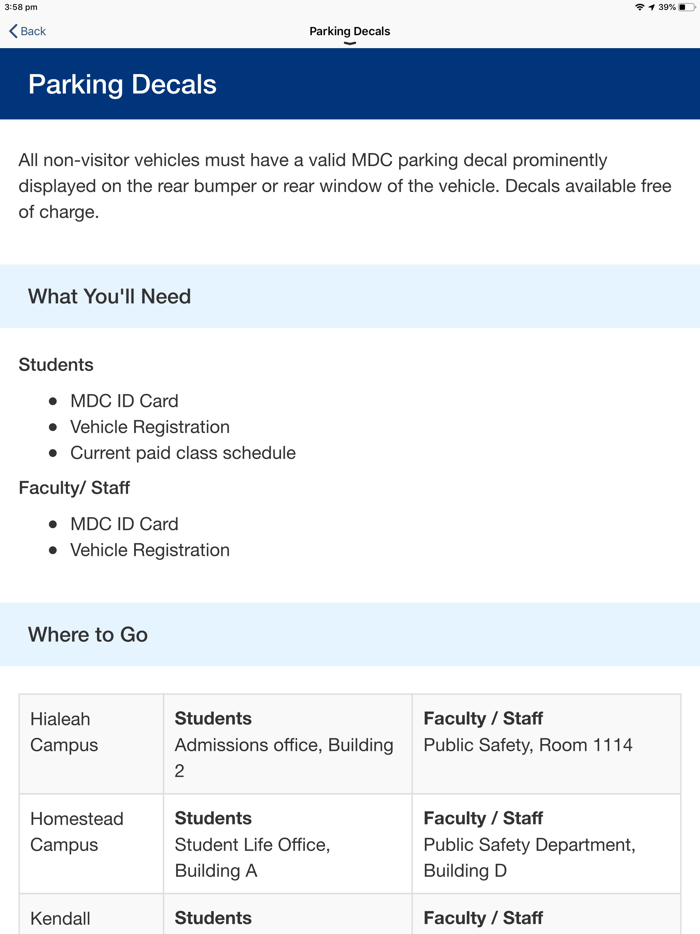Tap the Parking Decals page header banner
This screenshot has width=700, height=934.
tap(121, 84)
